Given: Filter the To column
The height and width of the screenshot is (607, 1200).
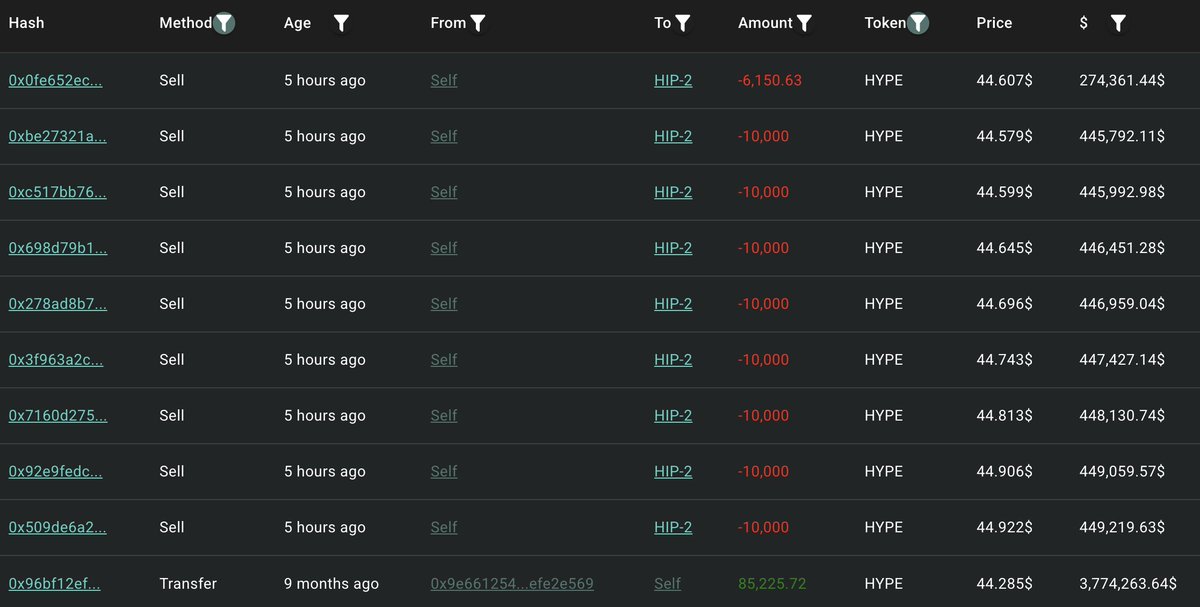Looking at the screenshot, I should (683, 23).
